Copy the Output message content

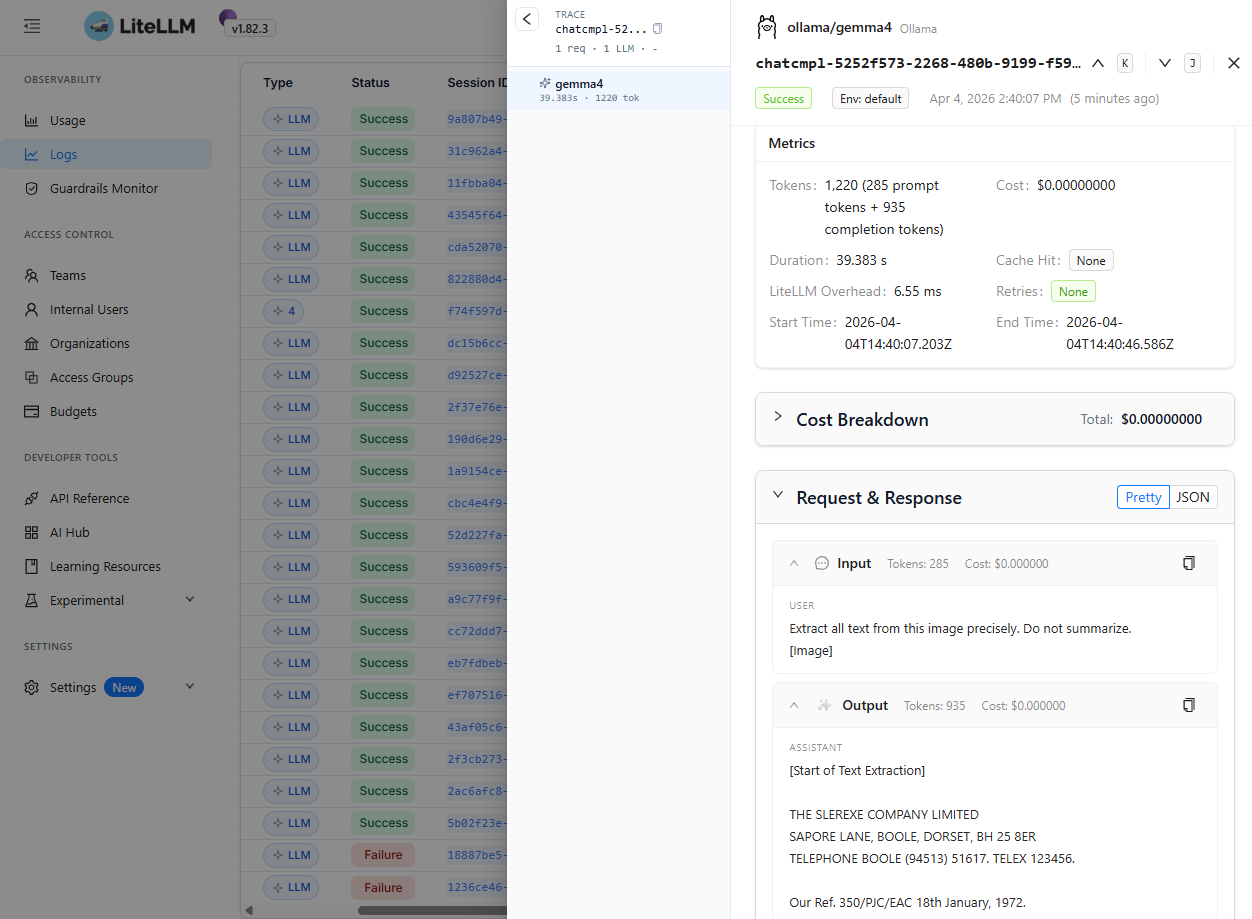[1188, 705]
